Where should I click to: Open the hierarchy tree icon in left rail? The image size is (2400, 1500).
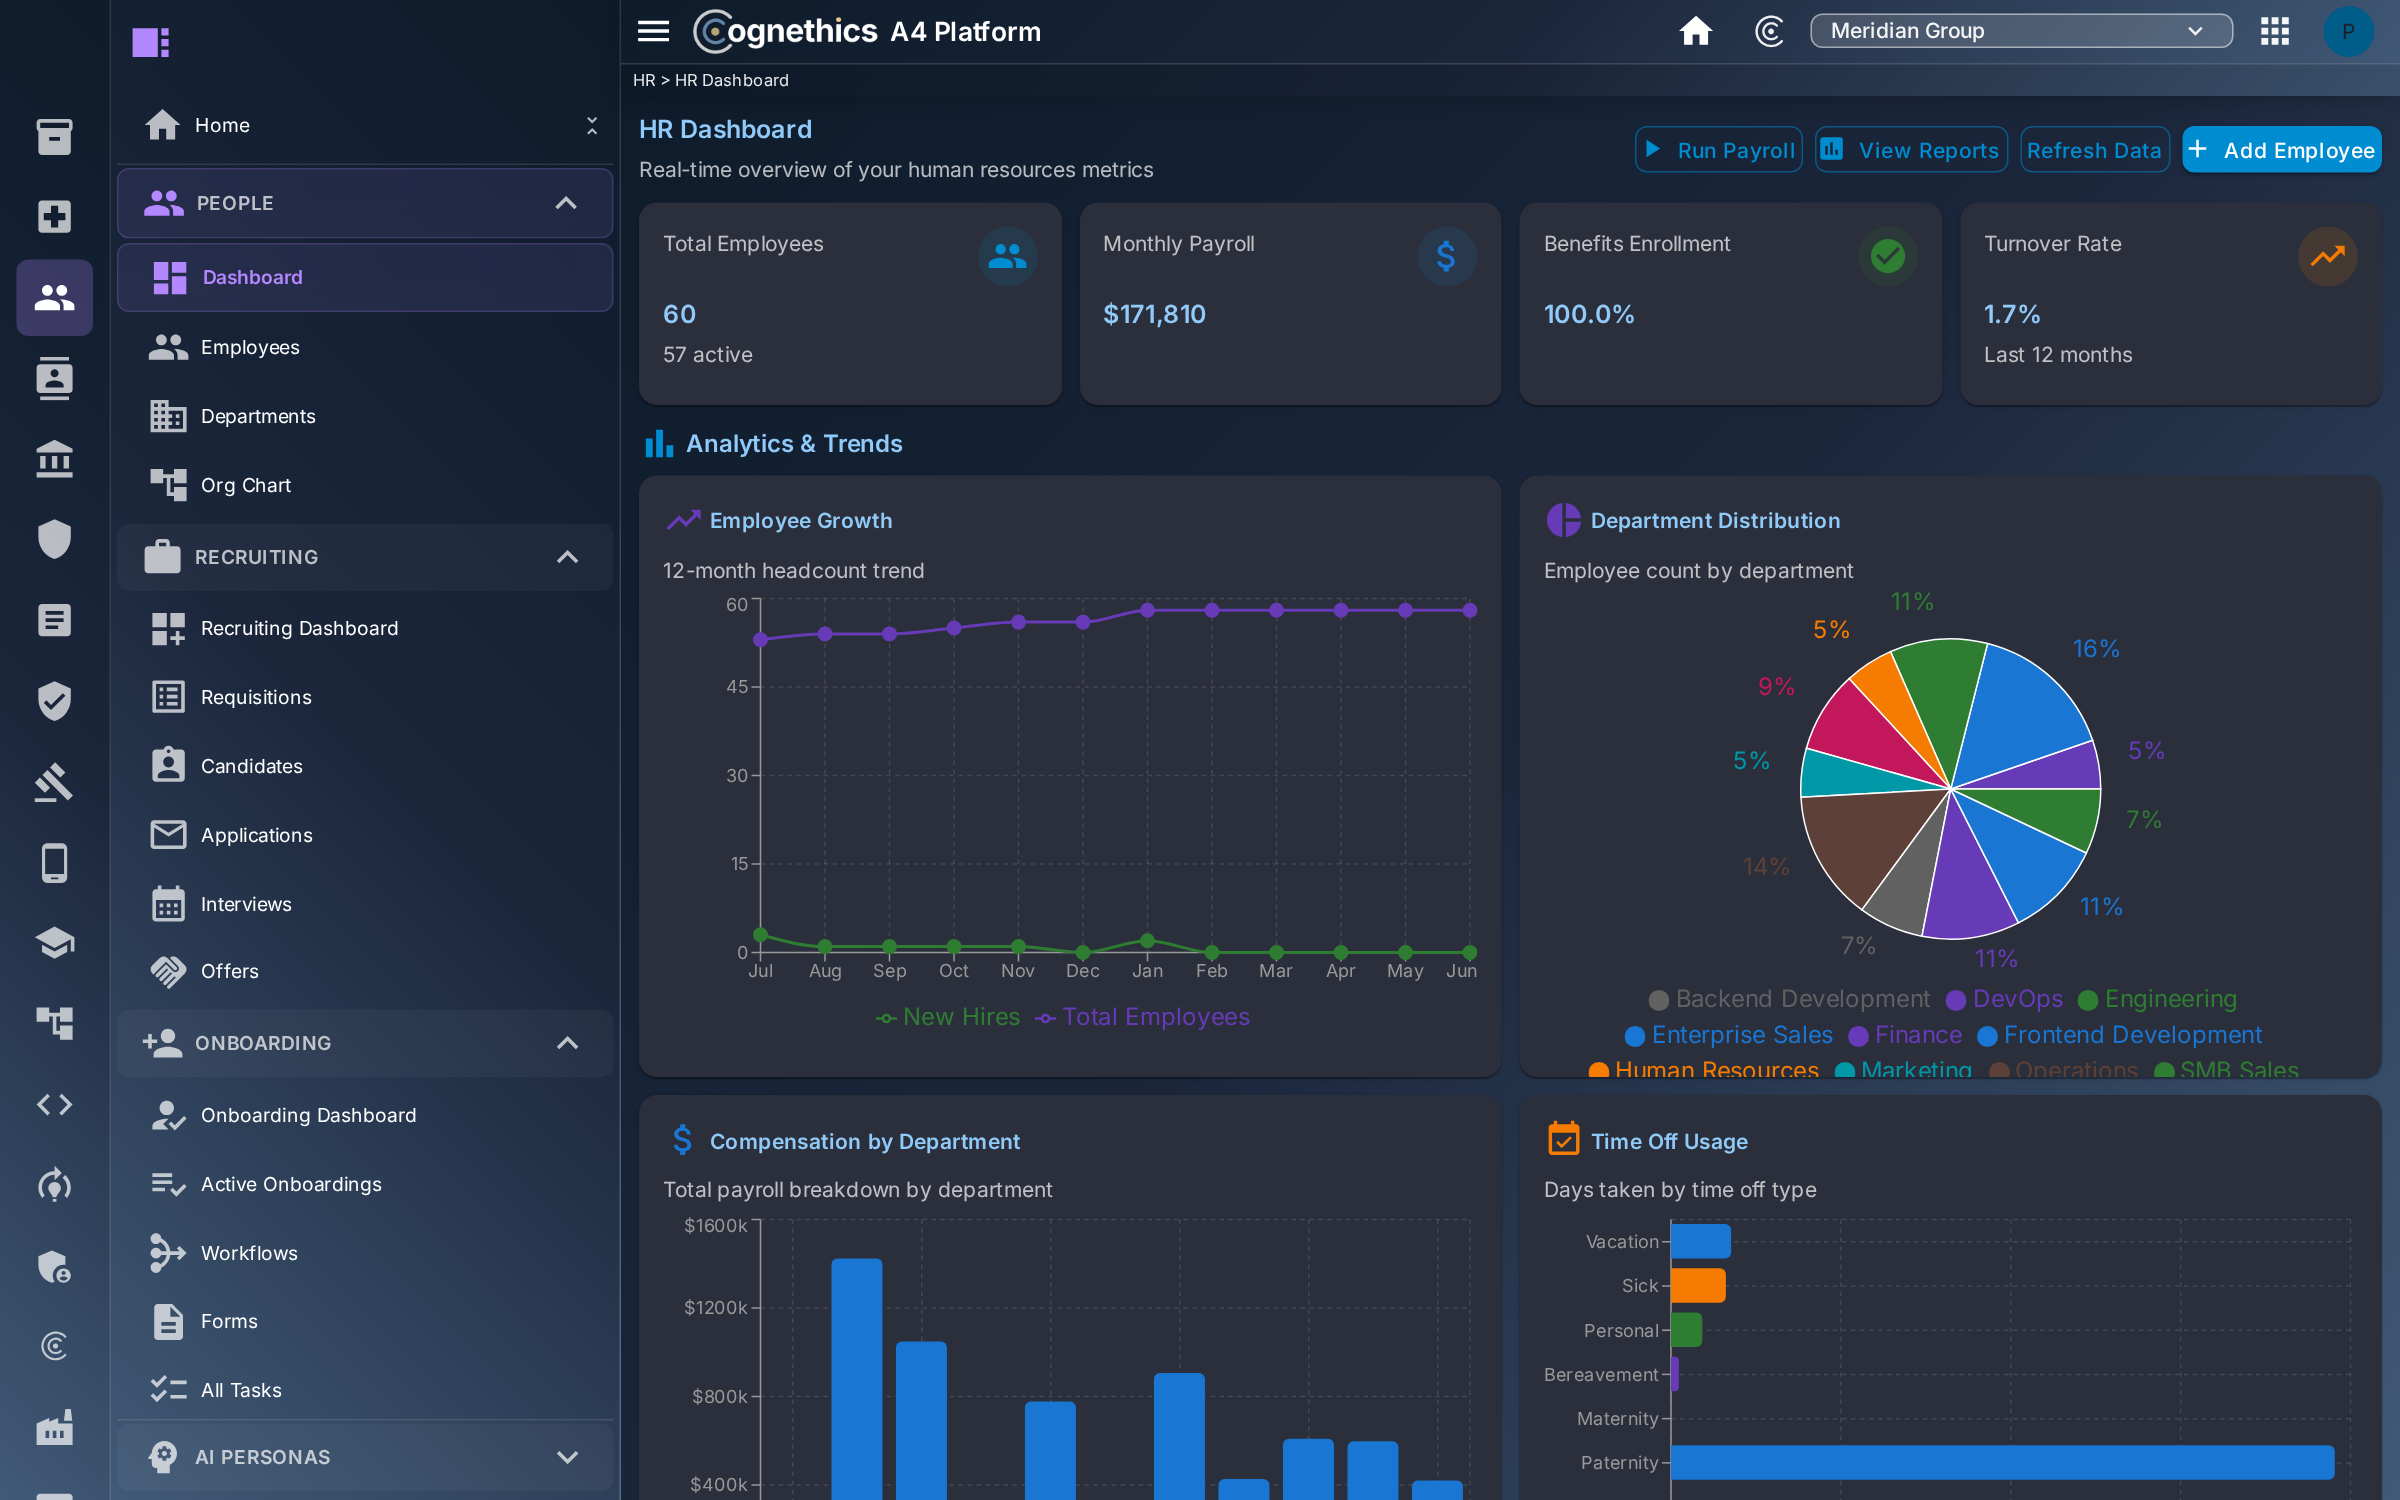point(54,1023)
